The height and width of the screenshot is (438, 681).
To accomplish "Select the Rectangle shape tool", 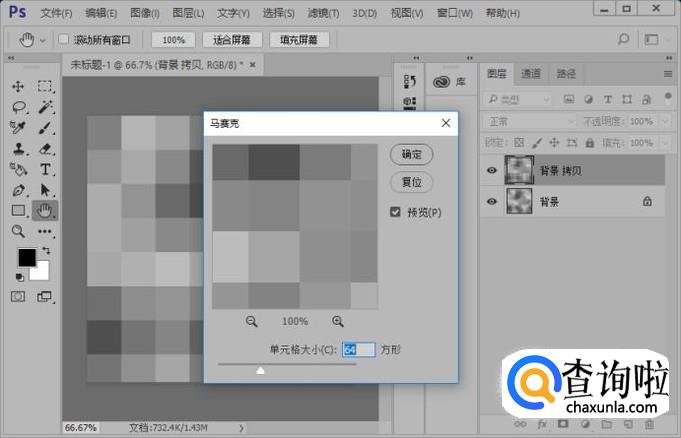I will coord(18,211).
